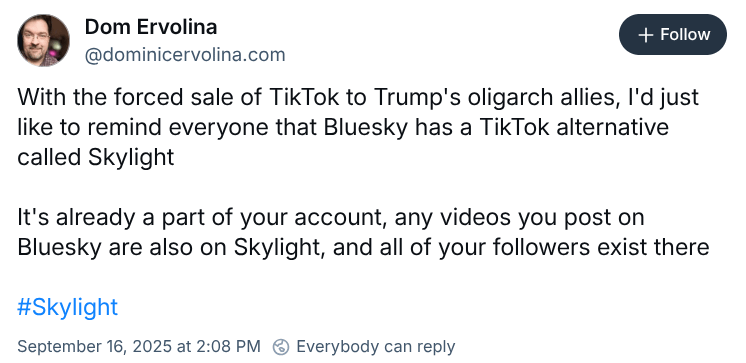
Task: Click the plus icon inside Follow button
Action: [645, 35]
